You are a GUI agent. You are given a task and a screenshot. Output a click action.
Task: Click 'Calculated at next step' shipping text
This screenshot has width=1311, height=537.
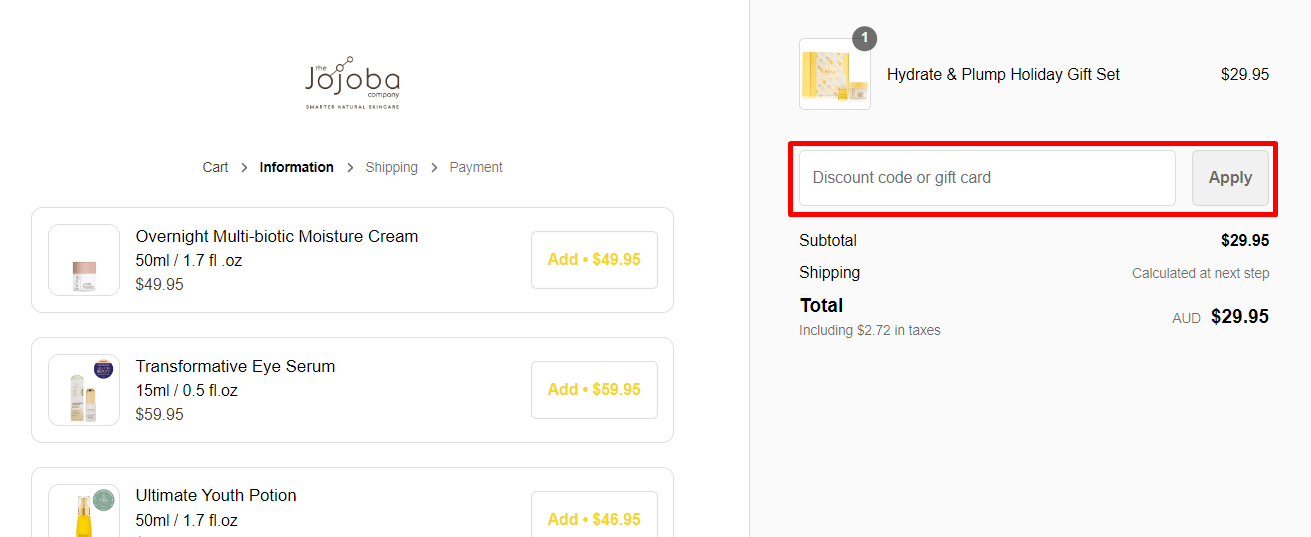click(x=1200, y=273)
